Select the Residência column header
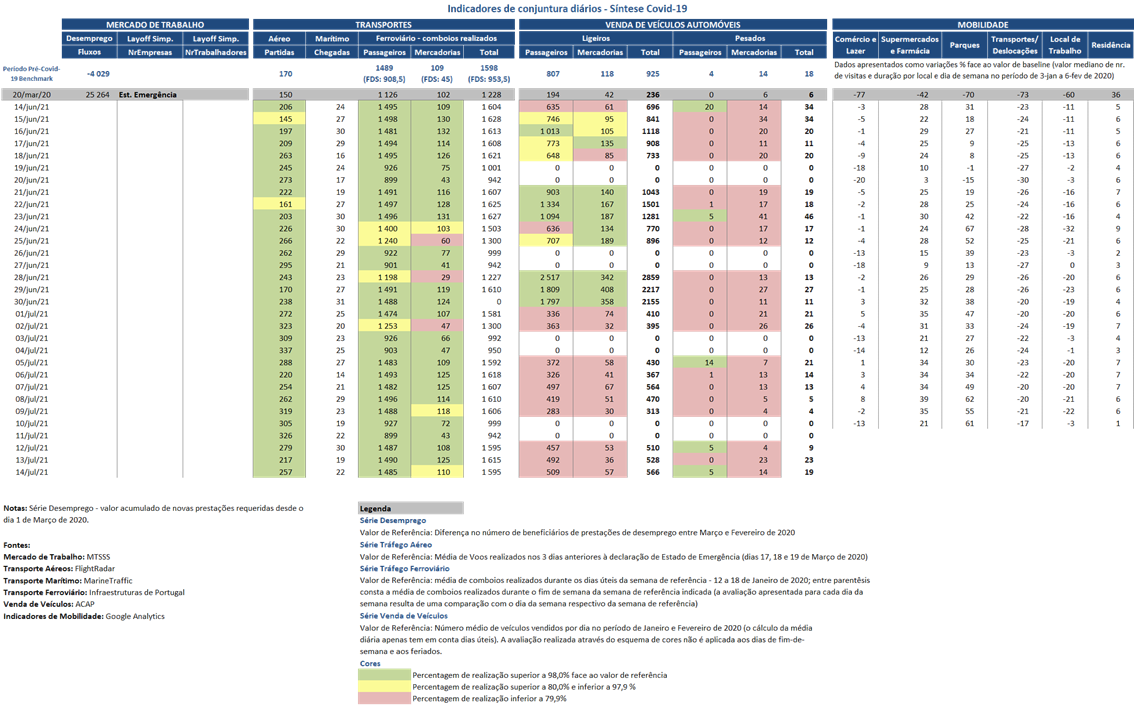 click(1110, 45)
